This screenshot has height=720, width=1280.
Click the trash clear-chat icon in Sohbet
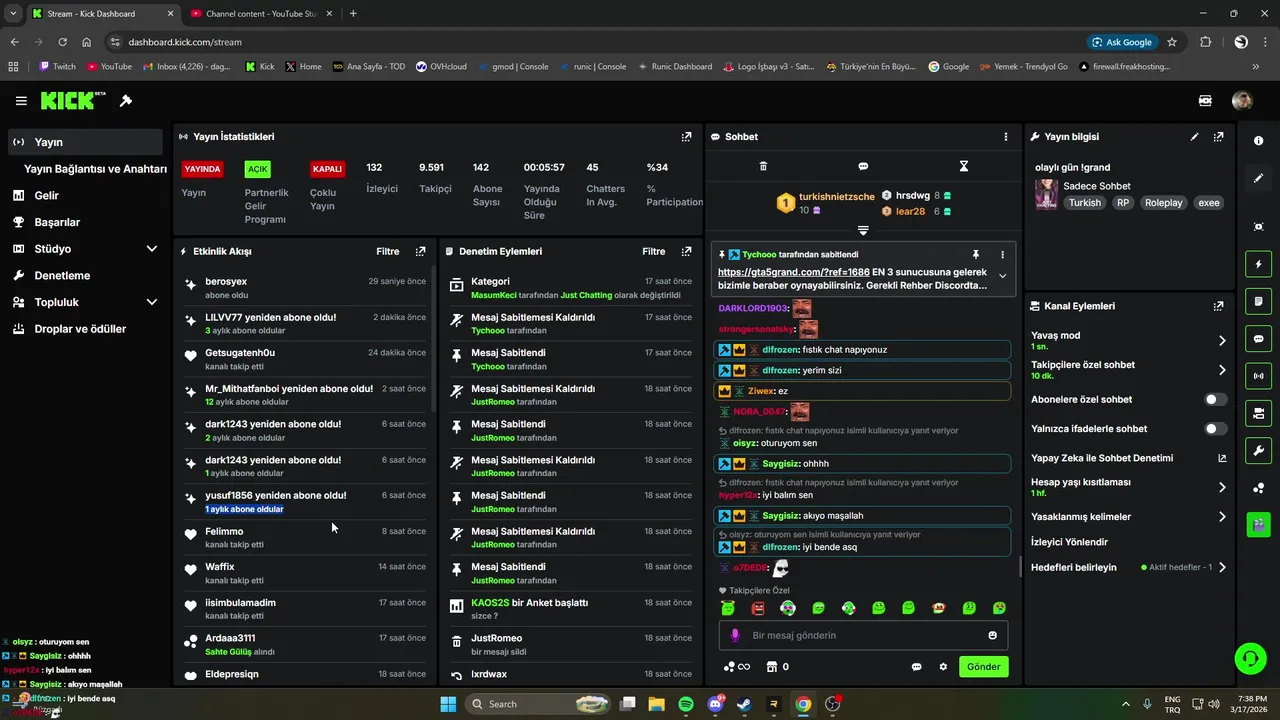763,166
